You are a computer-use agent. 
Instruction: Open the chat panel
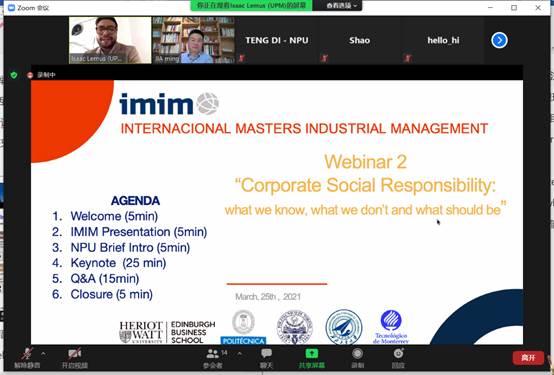pyautogui.click(x=266, y=358)
